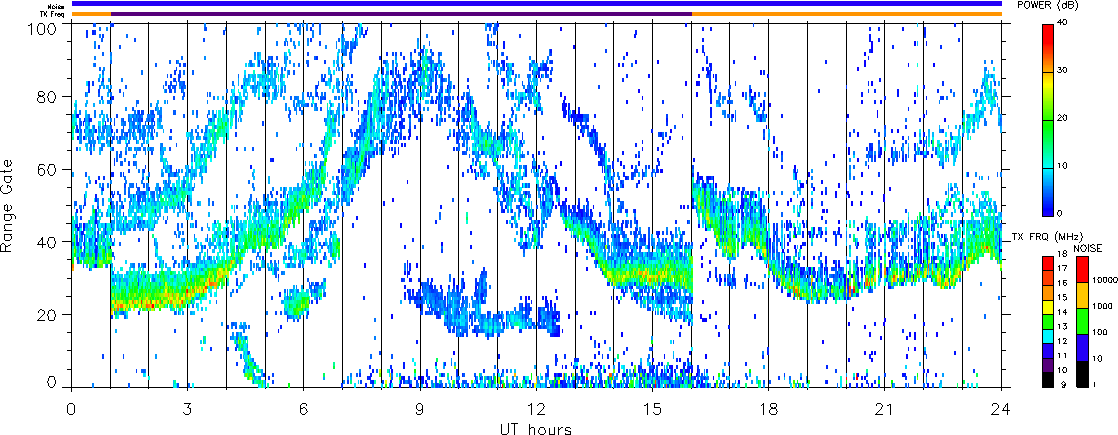1118x435 pixels.
Task: Click the NOISE colorbar
Action: tap(1080, 322)
